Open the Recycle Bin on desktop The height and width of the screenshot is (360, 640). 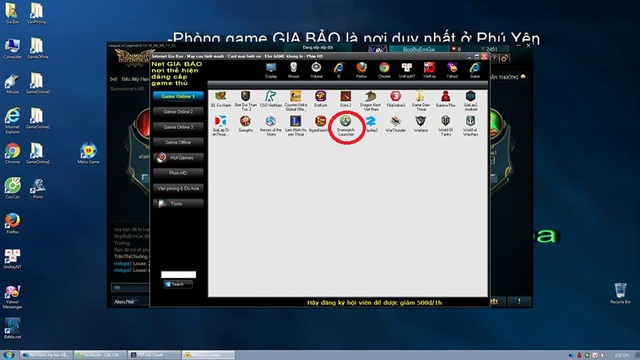click(620, 293)
